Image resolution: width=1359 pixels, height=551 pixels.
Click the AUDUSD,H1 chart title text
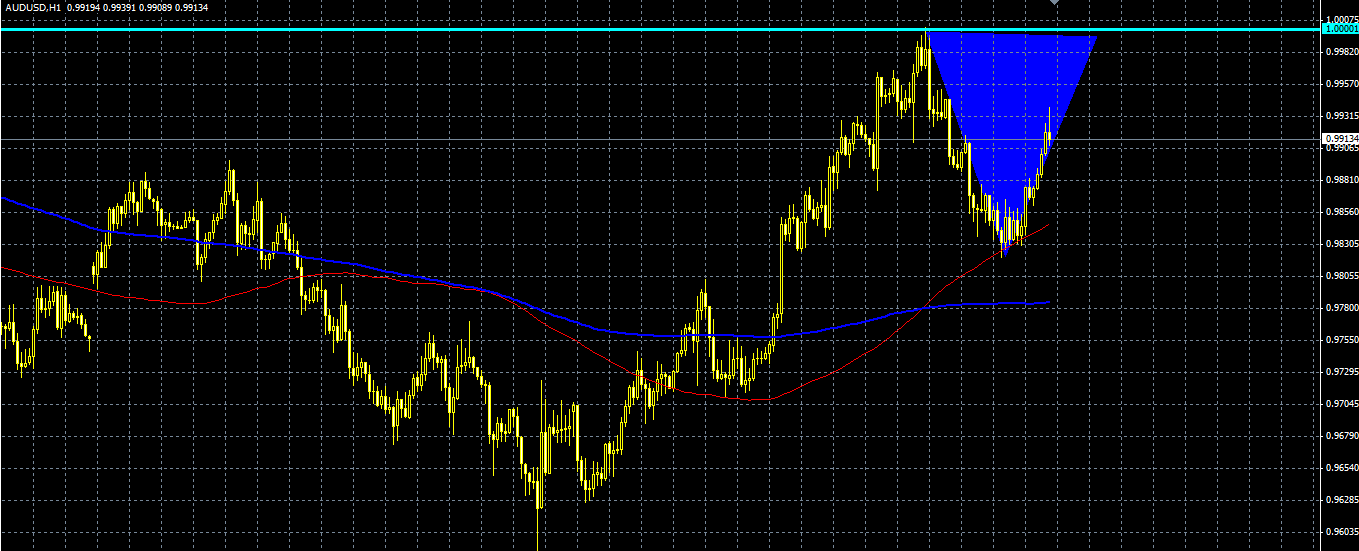32,7
